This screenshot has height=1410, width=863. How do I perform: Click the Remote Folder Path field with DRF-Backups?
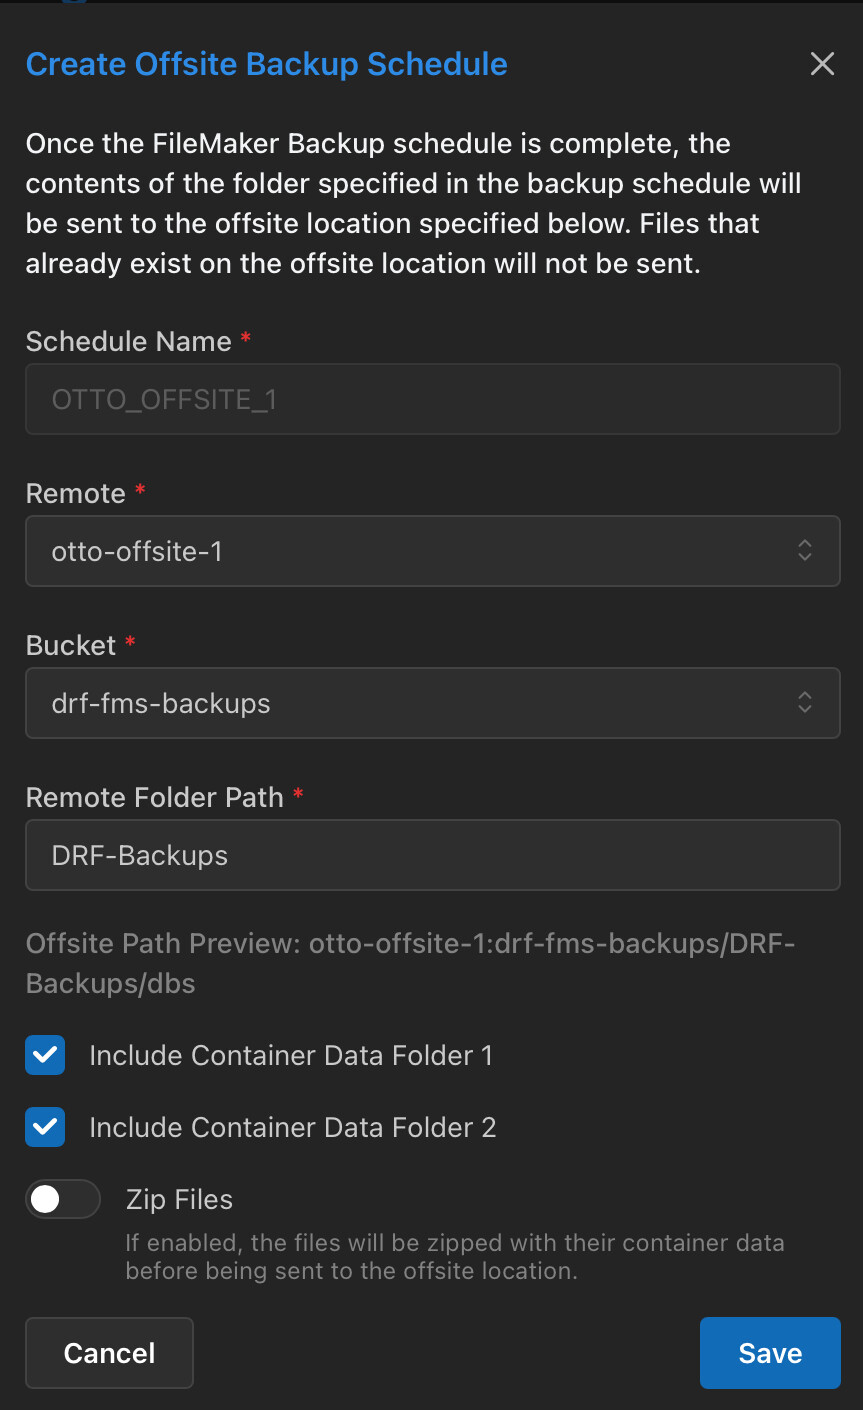(x=432, y=855)
